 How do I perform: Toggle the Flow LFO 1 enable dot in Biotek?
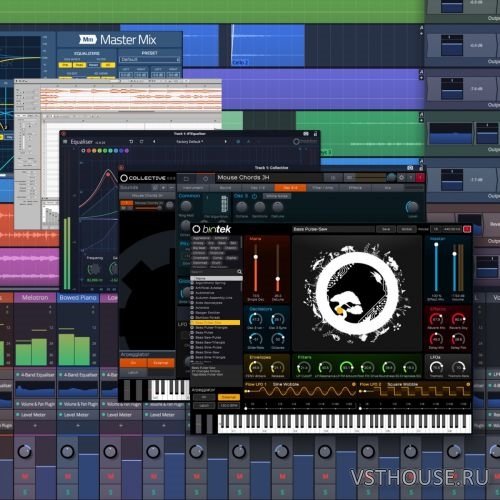[x=353, y=384]
